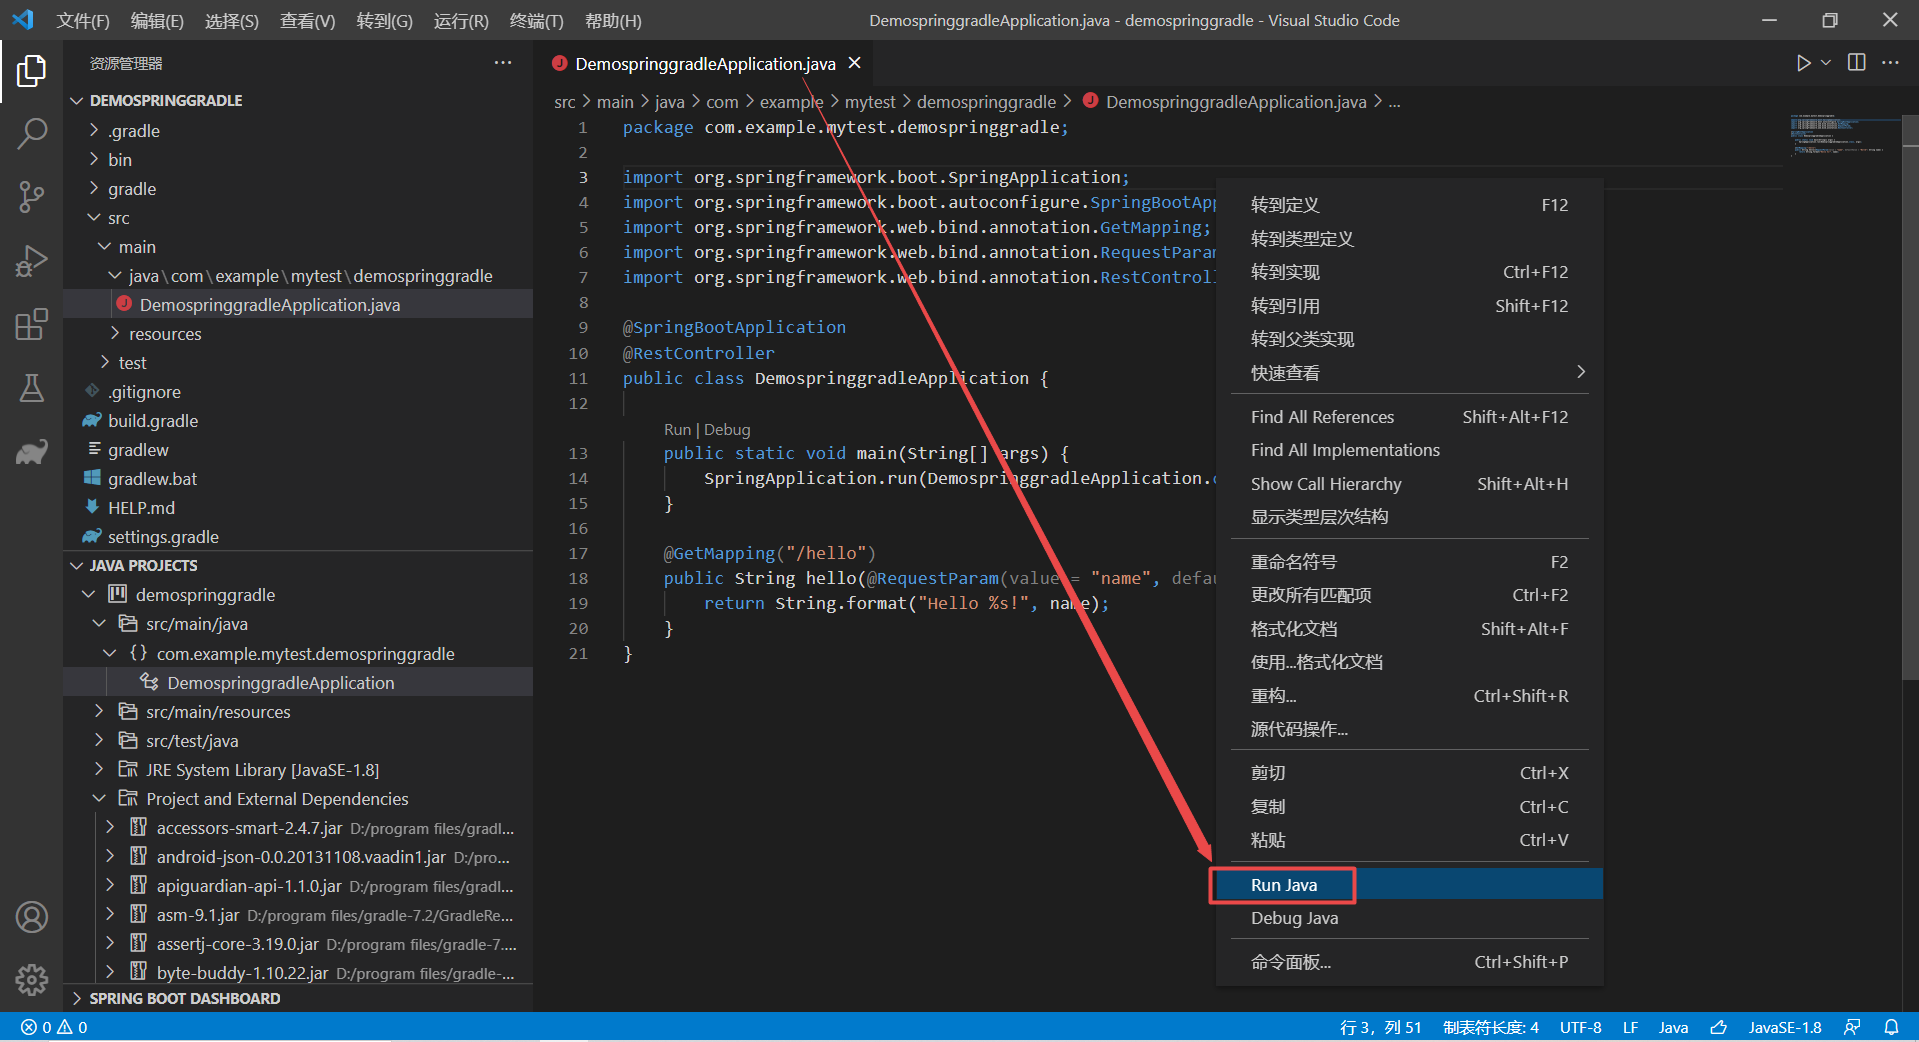Choose Debug Java from context menu
The height and width of the screenshot is (1042, 1919).
point(1409,918)
